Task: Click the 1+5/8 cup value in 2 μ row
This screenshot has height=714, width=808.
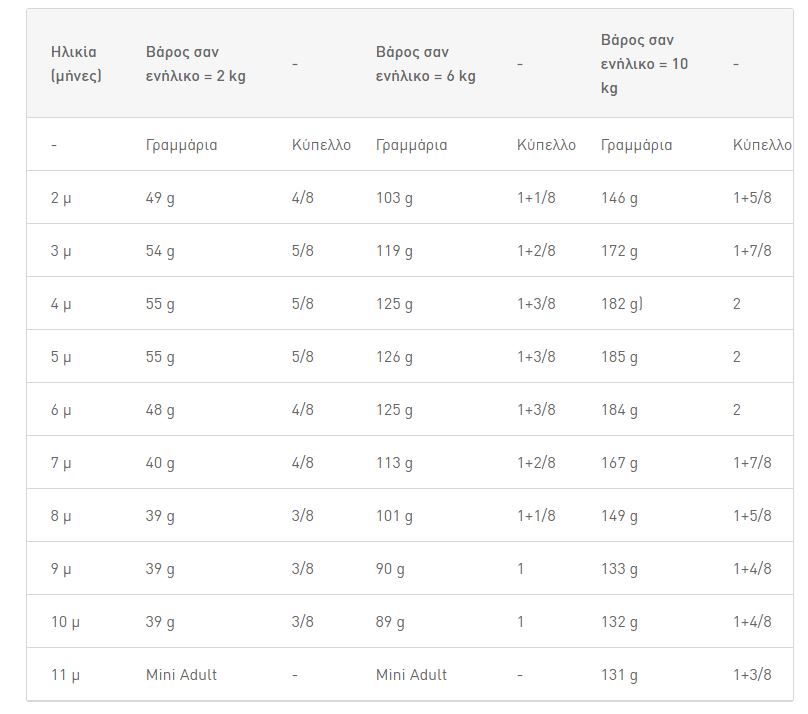Action: [x=752, y=198]
